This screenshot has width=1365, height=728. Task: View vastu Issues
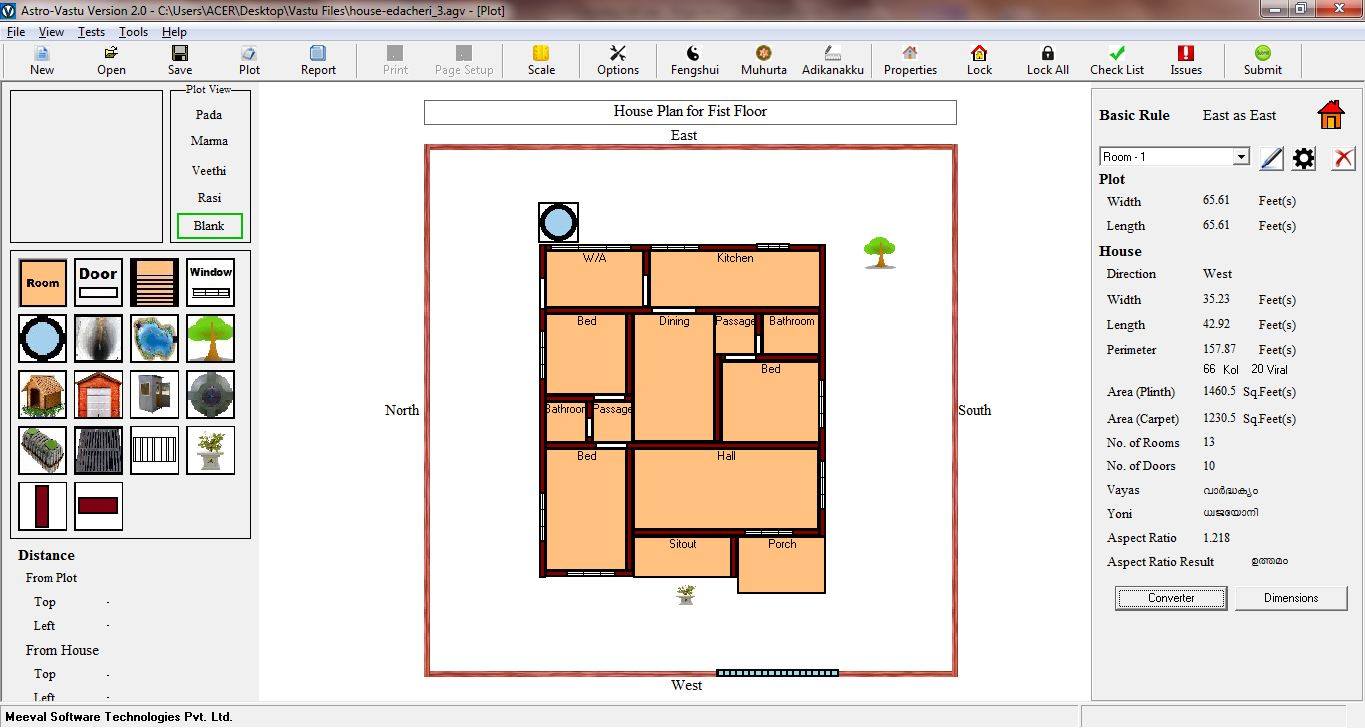(1186, 59)
